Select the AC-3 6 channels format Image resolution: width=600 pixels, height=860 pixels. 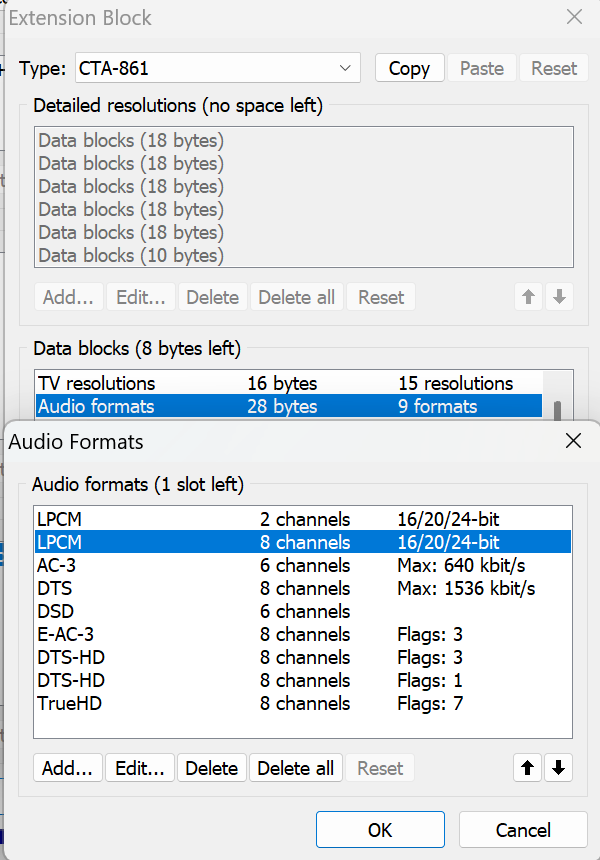pyautogui.click(x=300, y=565)
